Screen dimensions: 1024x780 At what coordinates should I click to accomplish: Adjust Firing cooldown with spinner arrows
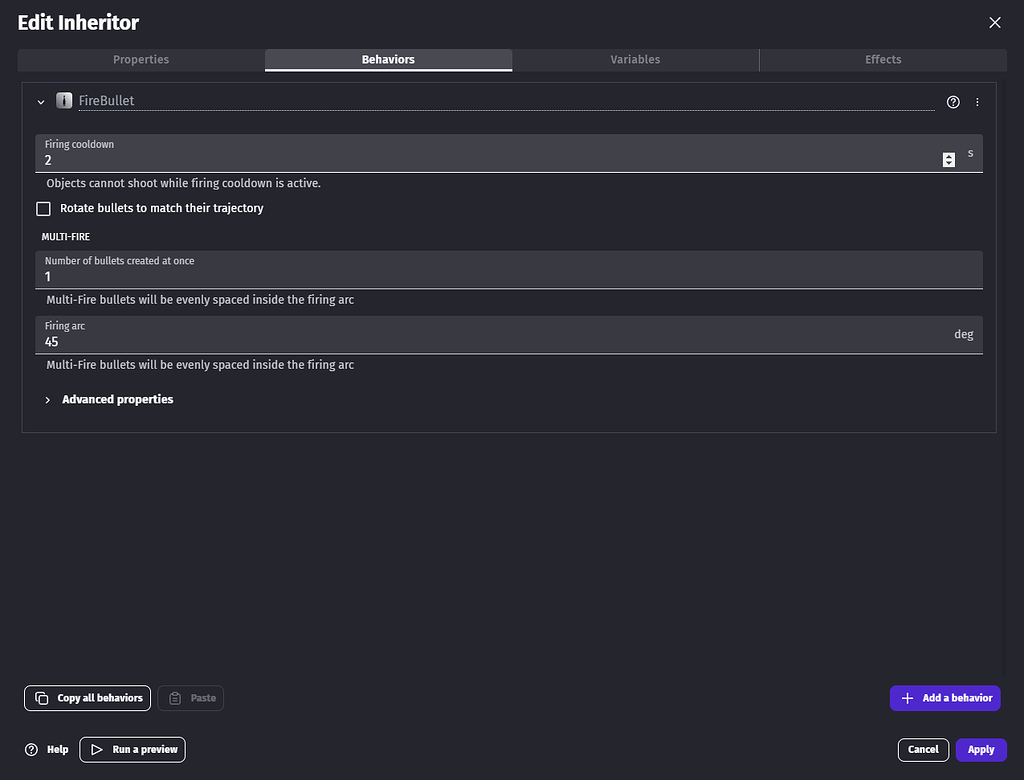(949, 160)
